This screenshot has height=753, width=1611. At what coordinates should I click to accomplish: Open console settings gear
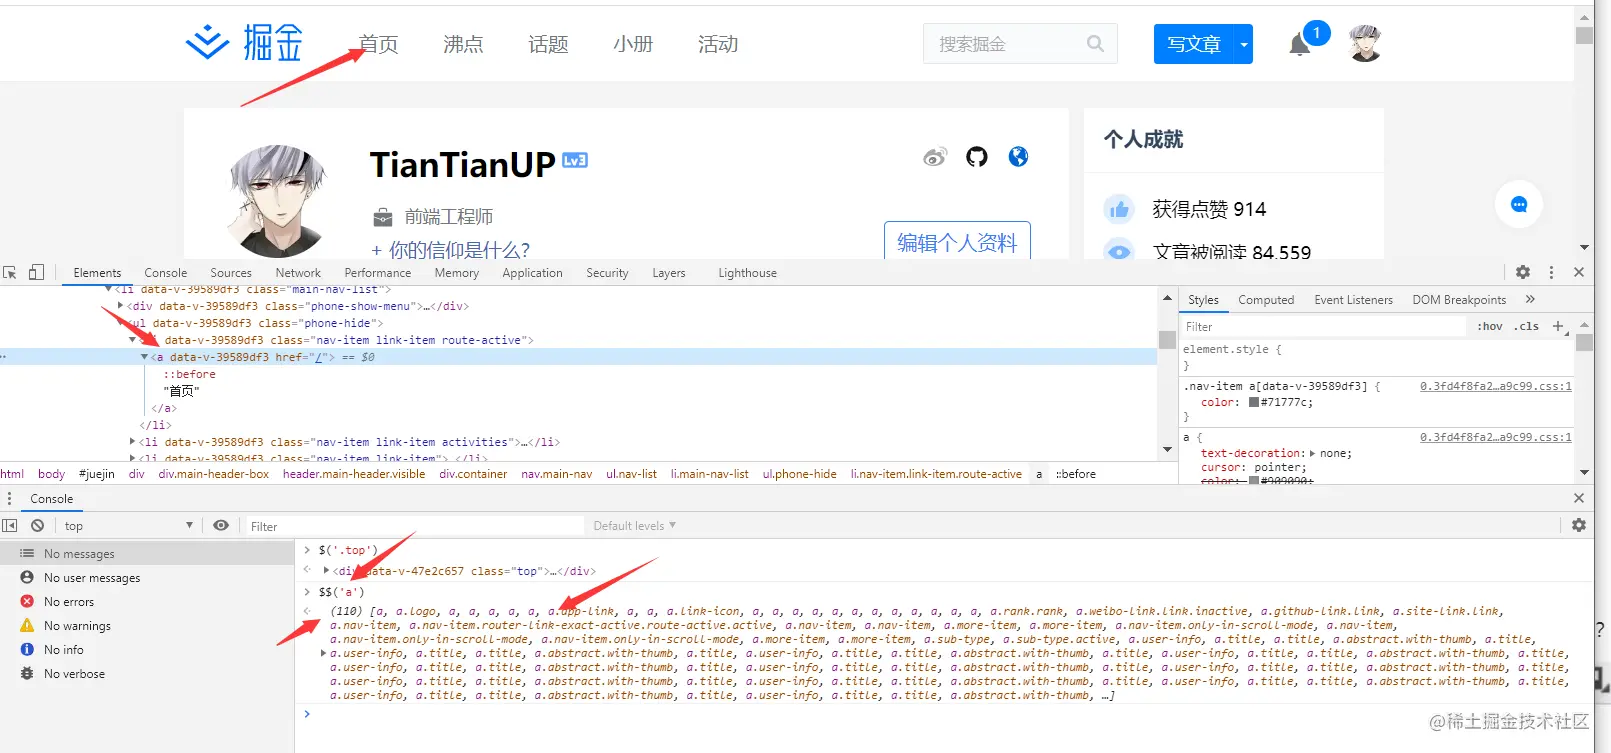1579,525
